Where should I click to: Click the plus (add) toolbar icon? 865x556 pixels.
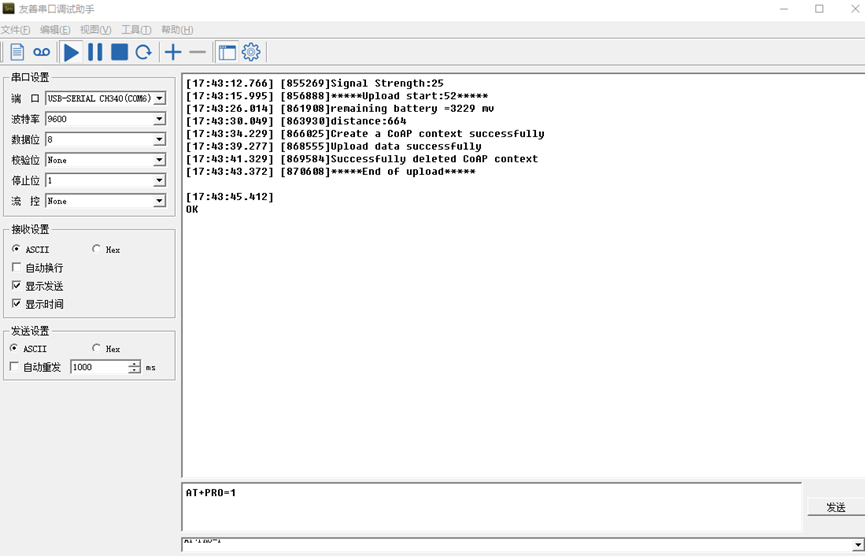173,52
